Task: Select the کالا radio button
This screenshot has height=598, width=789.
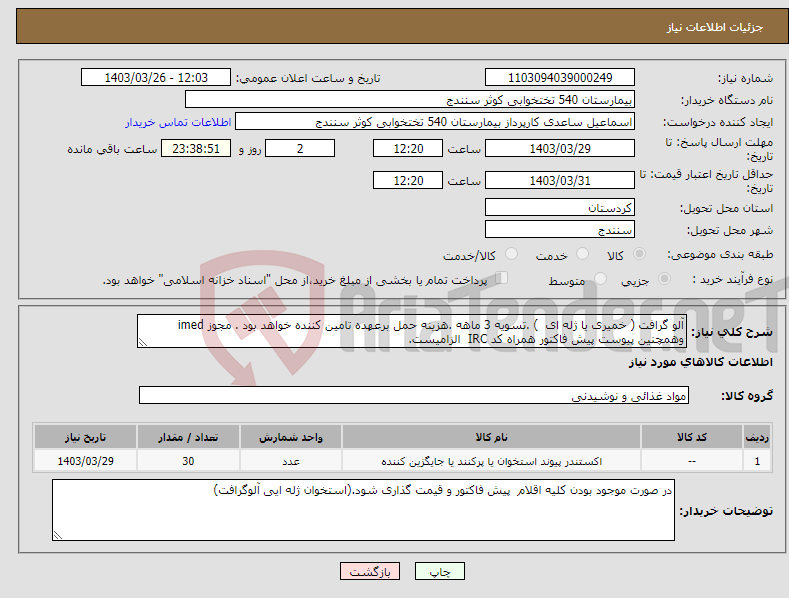Action: [640, 254]
